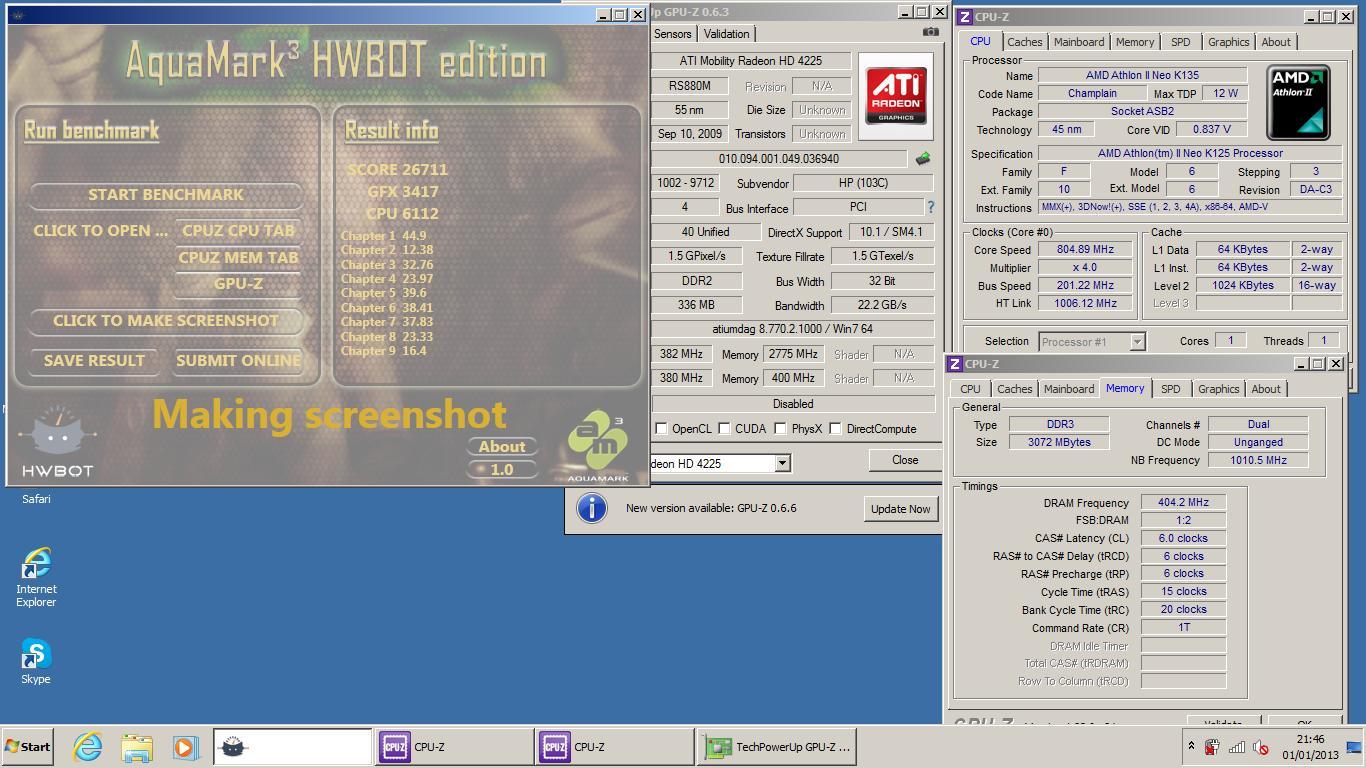Image resolution: width=1366 pixels, height=768 pixels.
Task: Click the SAVE RESULT button
Action: 94,361
